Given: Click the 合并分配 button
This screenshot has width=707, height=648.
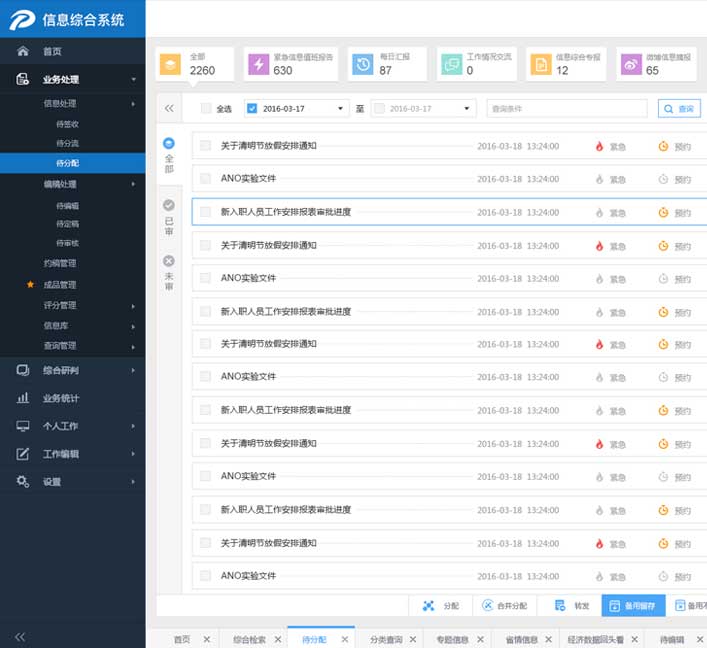Looking at the screenshot, I should click(505, 606).
